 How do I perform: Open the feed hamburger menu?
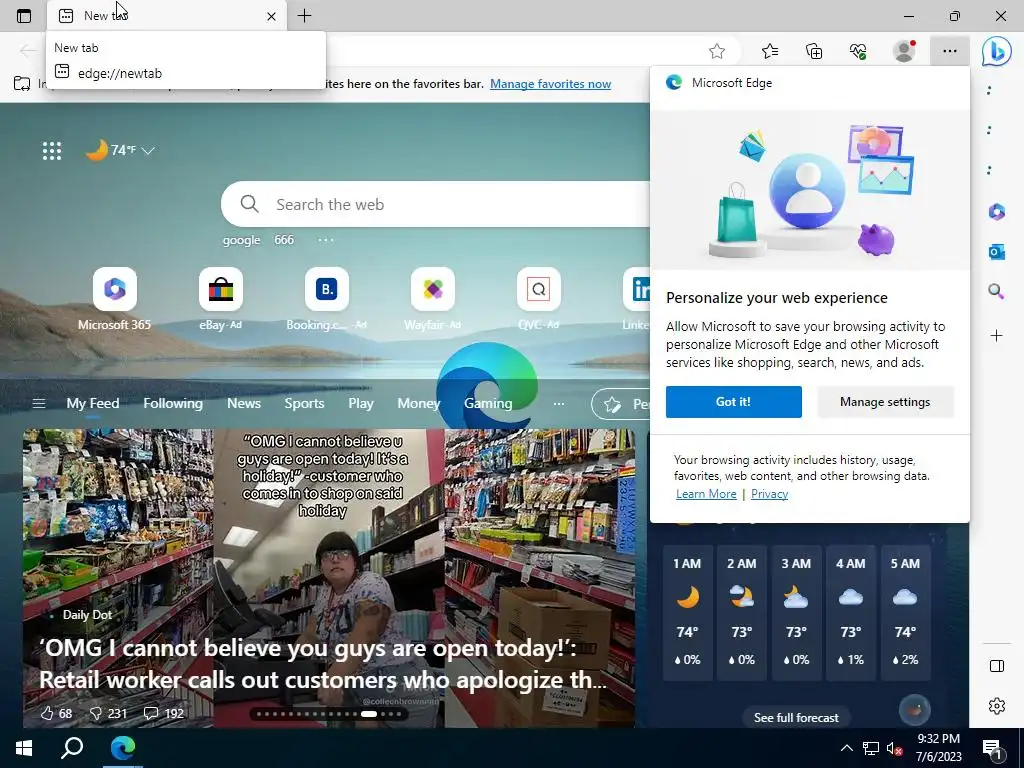tap(39, 403)
